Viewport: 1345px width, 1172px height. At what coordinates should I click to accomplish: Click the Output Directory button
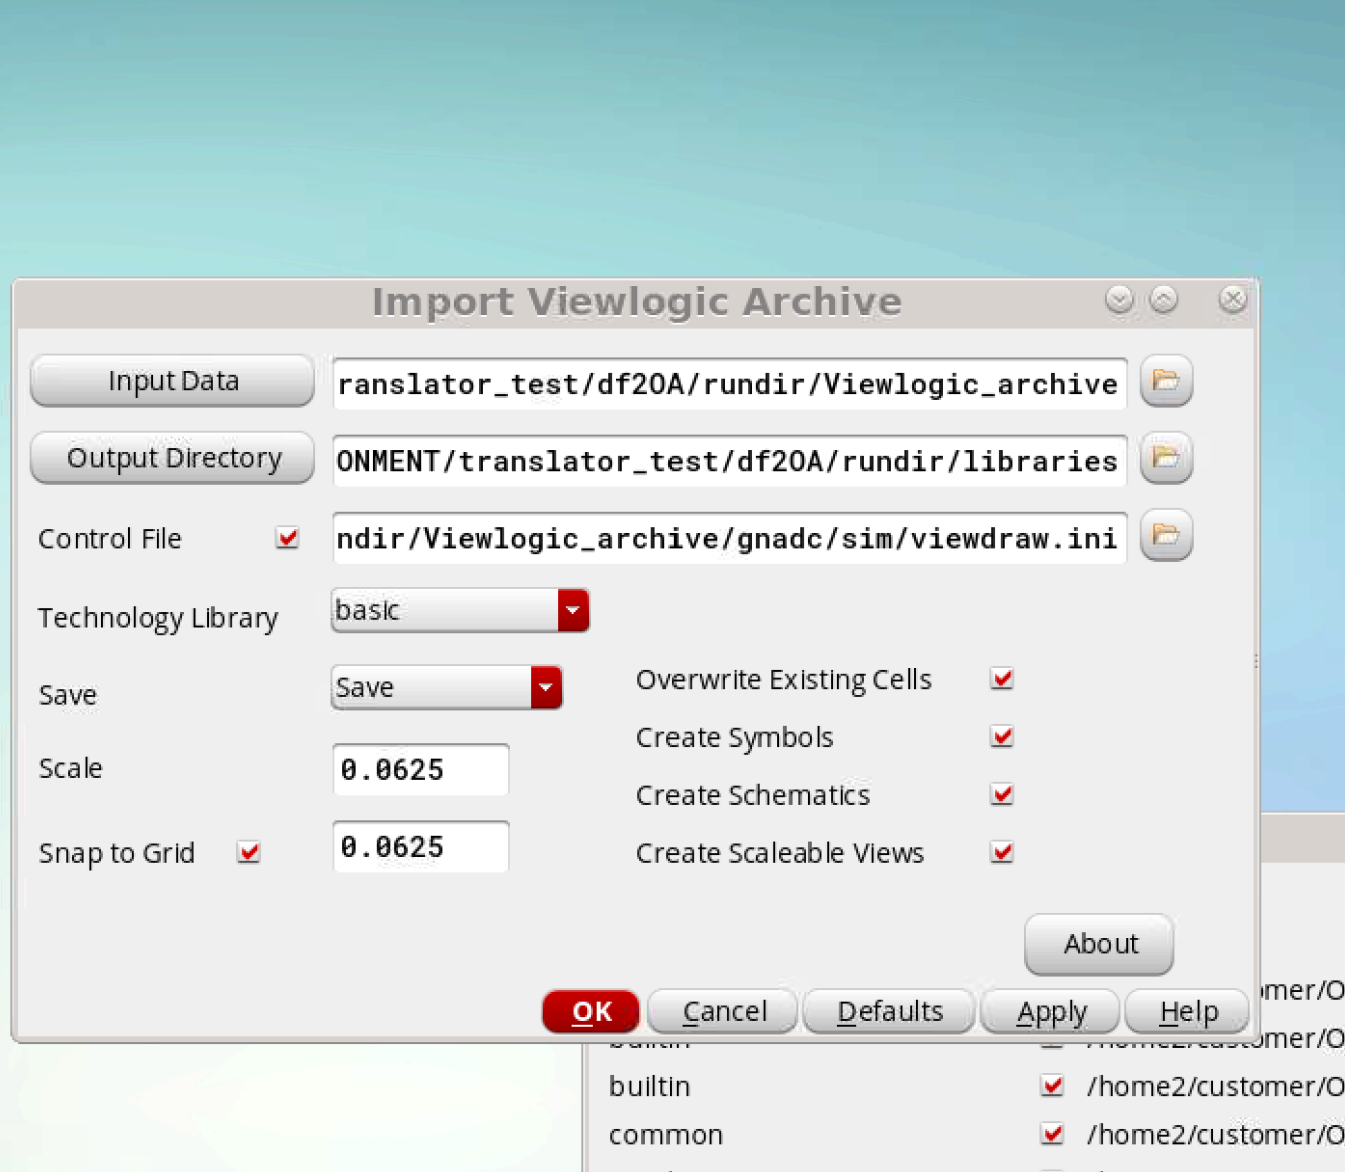point(173,458)
